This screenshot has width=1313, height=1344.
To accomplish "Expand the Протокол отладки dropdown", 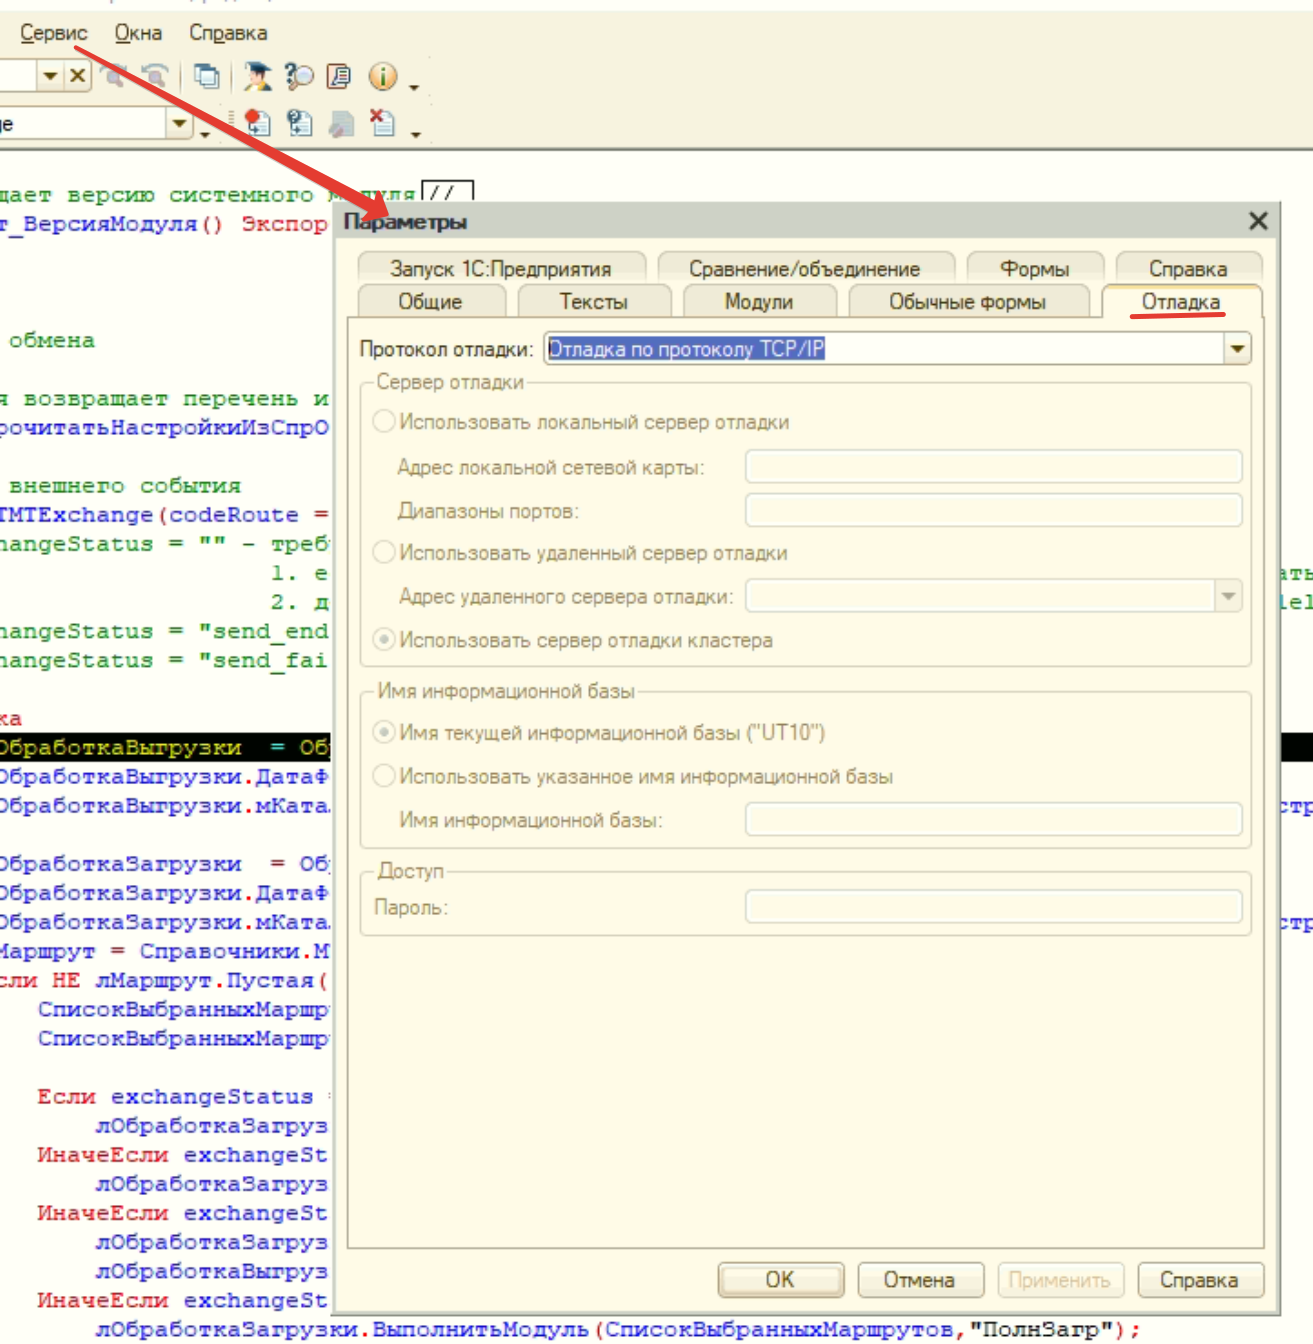I will [x=1237, y=348].
